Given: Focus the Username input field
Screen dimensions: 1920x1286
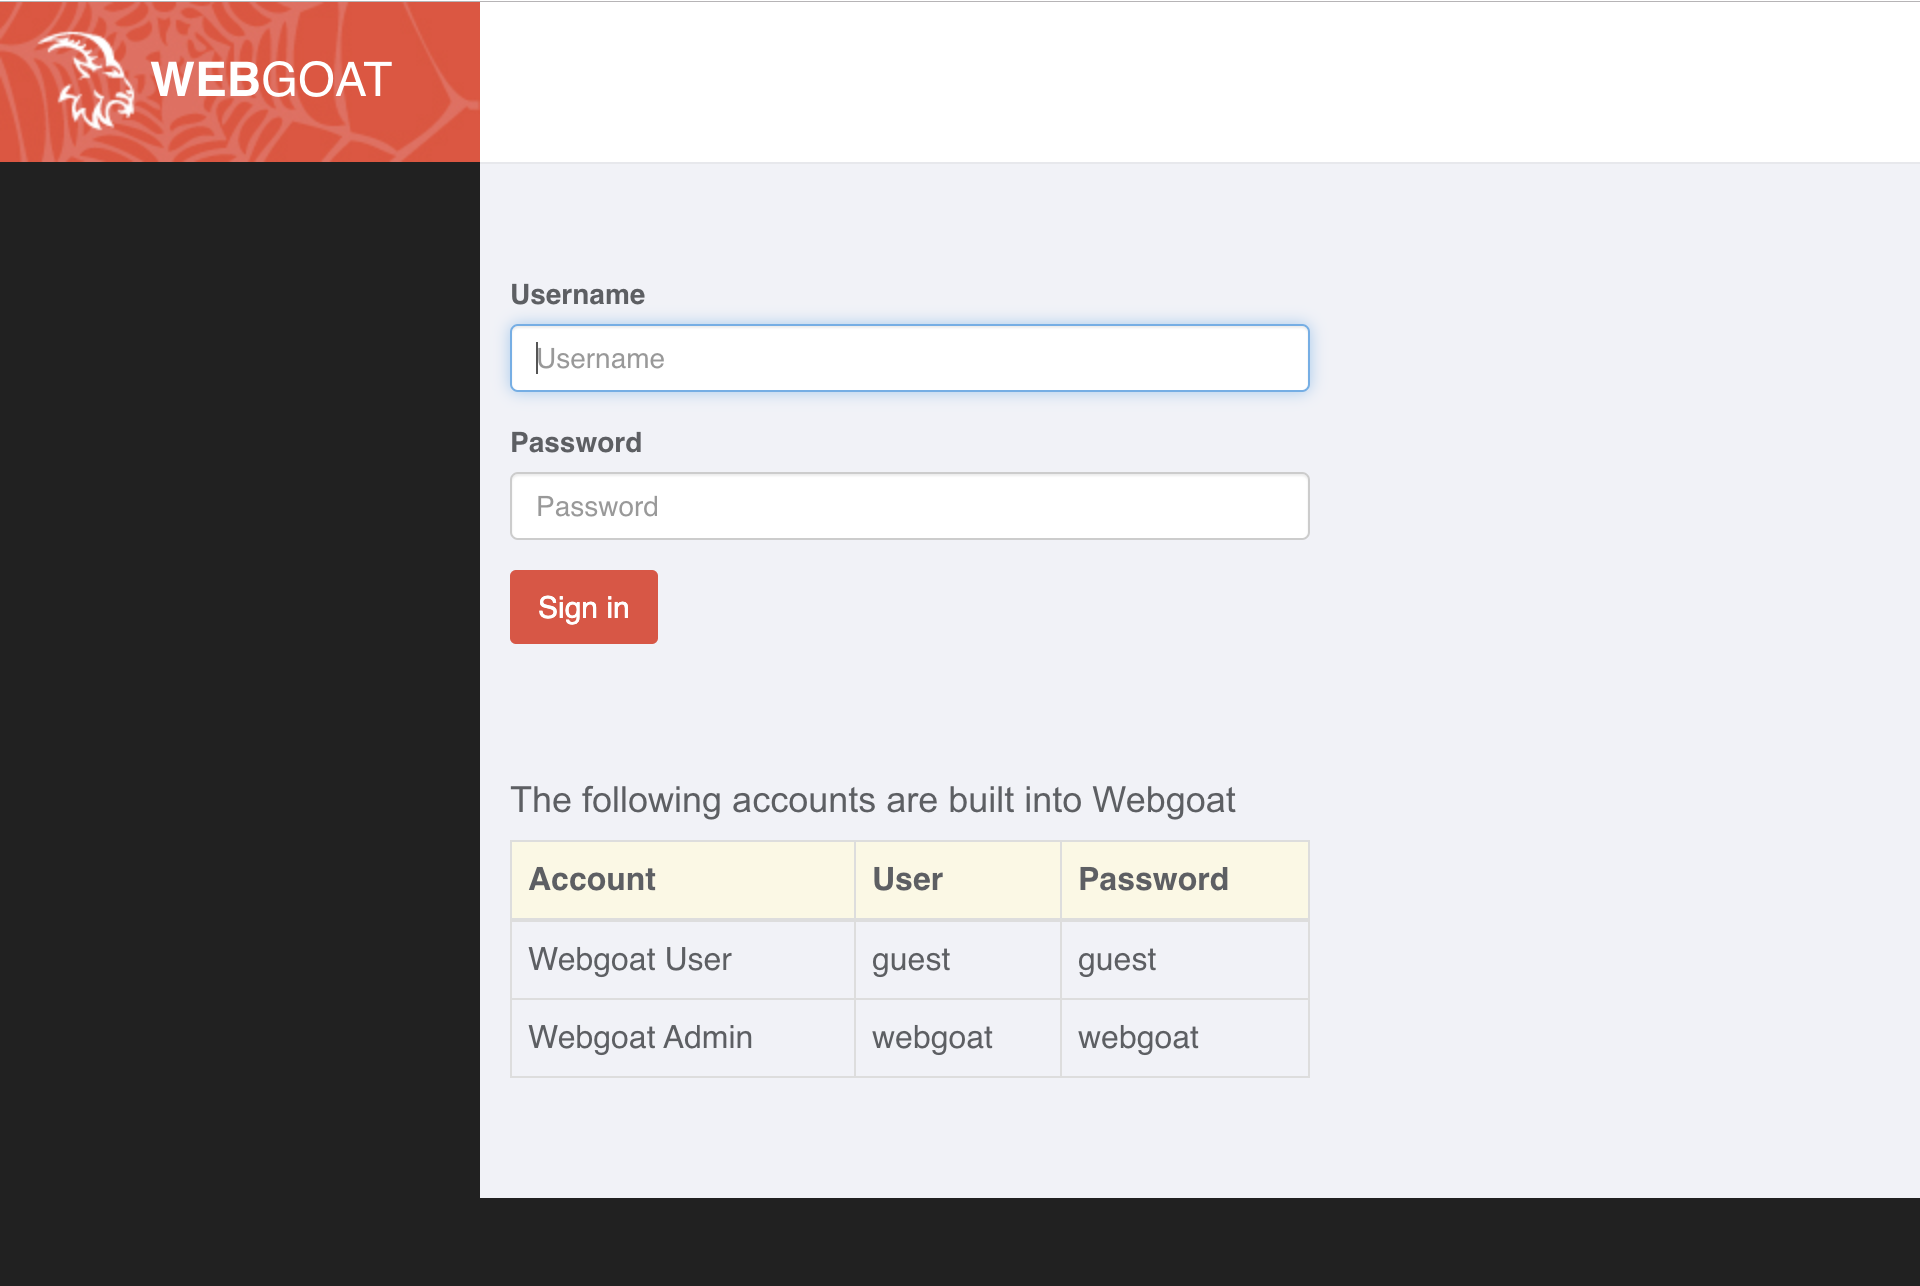Looking at the screenshot, I should 909,358.
